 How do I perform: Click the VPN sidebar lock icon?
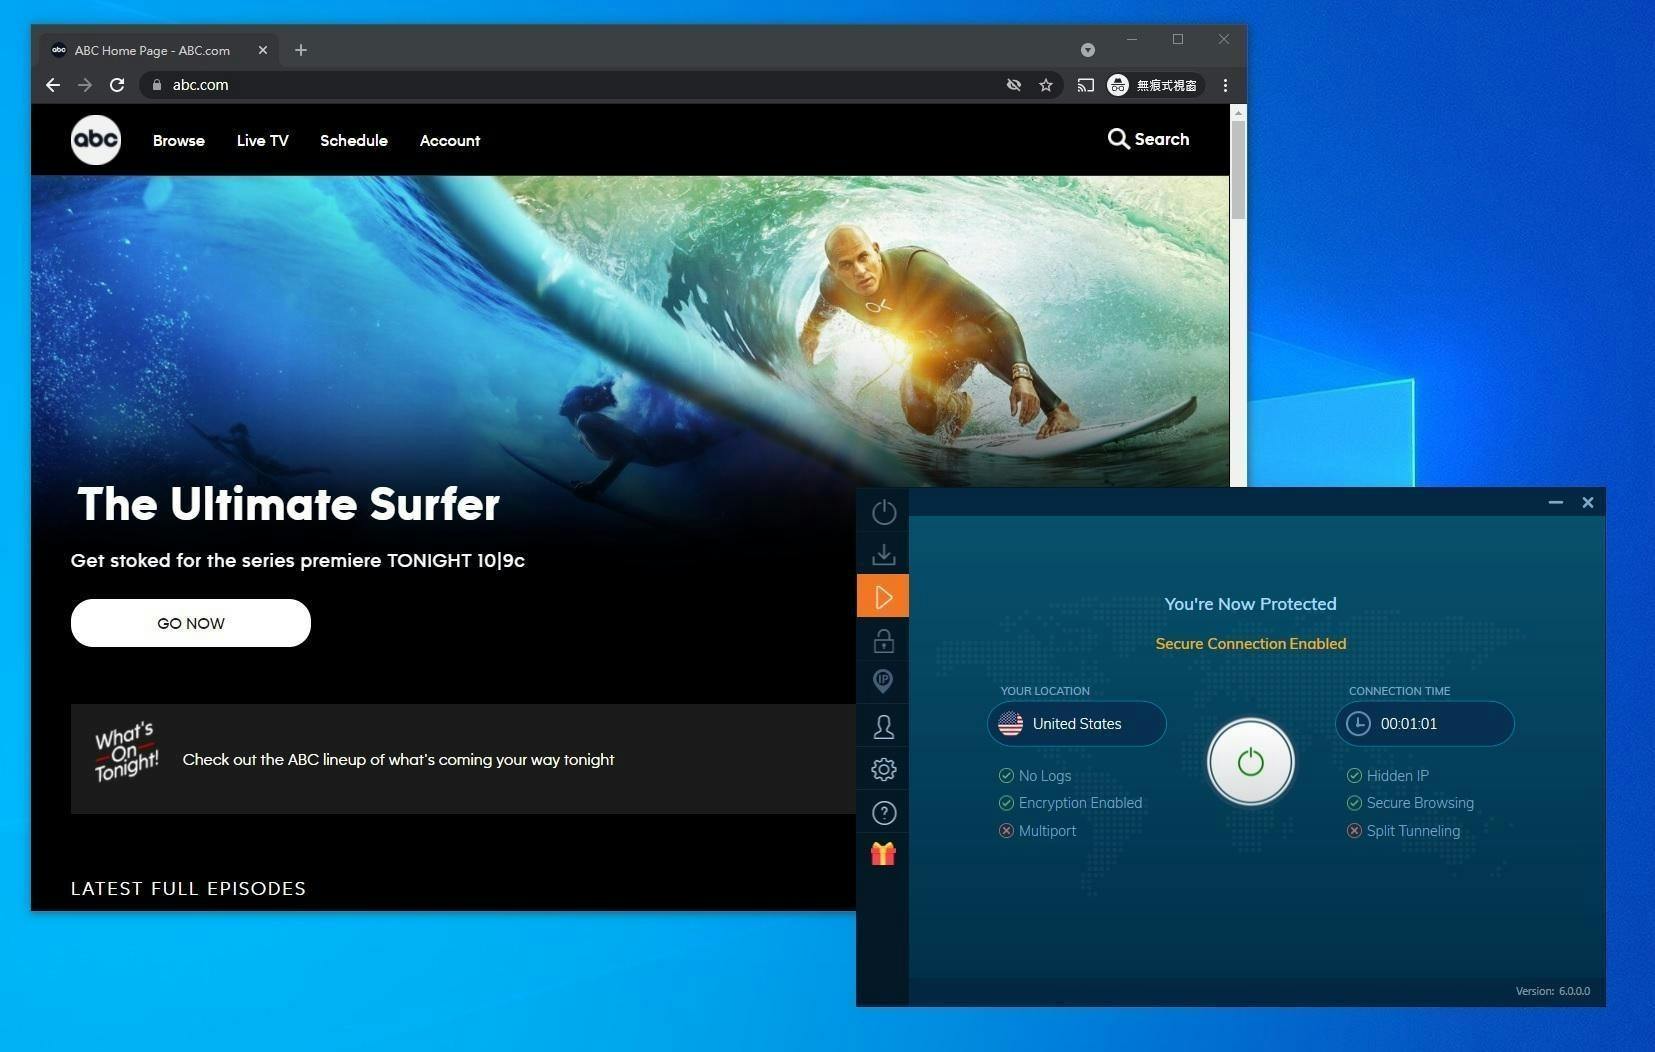[x=884, y=640]
